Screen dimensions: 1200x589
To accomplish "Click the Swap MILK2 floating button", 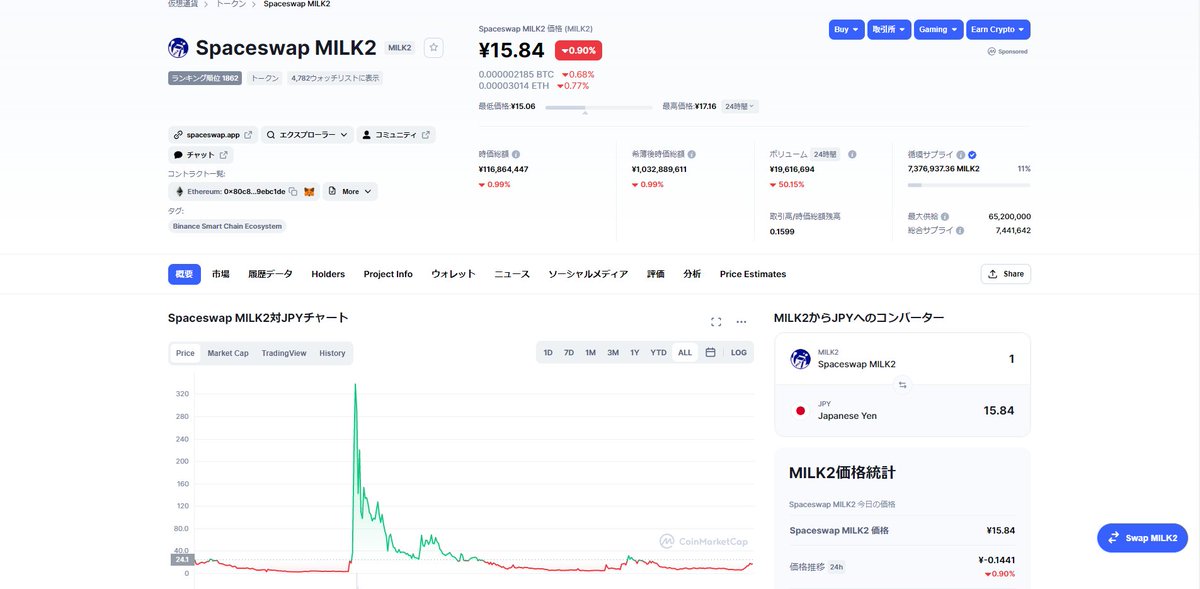I will pos(1143,538).
